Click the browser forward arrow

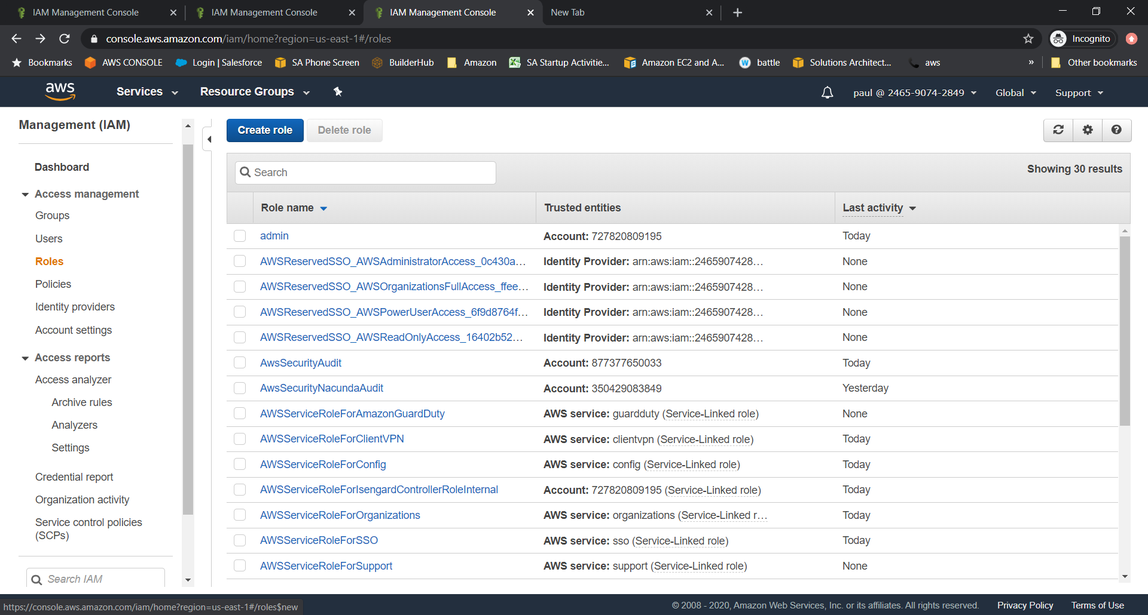(40, 39)
